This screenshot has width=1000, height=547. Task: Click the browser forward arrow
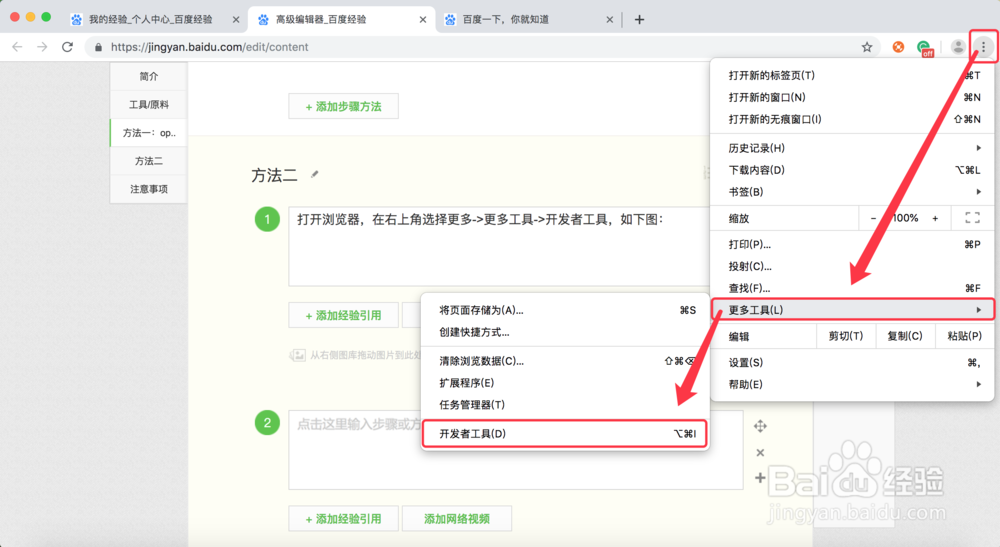click(42, 47)
